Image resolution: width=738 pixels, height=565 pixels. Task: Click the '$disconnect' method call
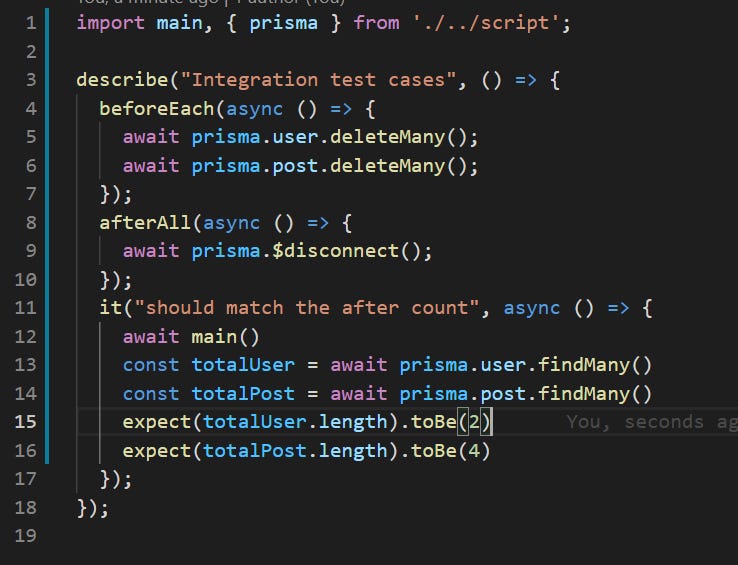coord(336,251)
